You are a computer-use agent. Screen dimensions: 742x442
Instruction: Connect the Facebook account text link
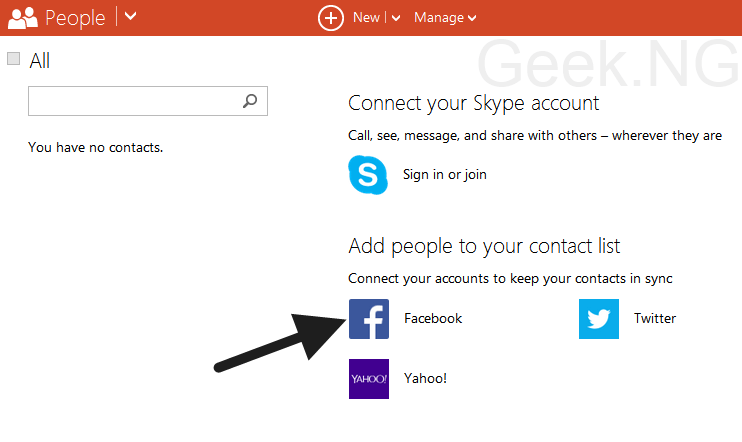pos(433,318)
